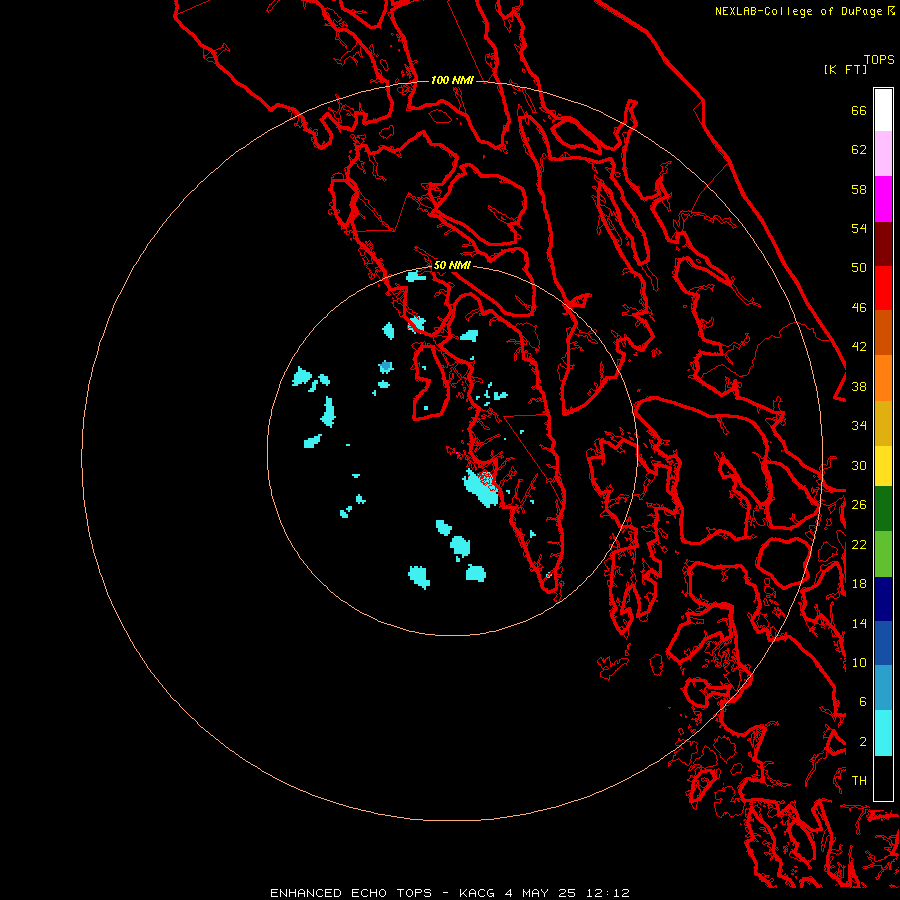900x900 pixels.
Task: Click the yellow 34 kft legend swatch
Action: (883, 466)
